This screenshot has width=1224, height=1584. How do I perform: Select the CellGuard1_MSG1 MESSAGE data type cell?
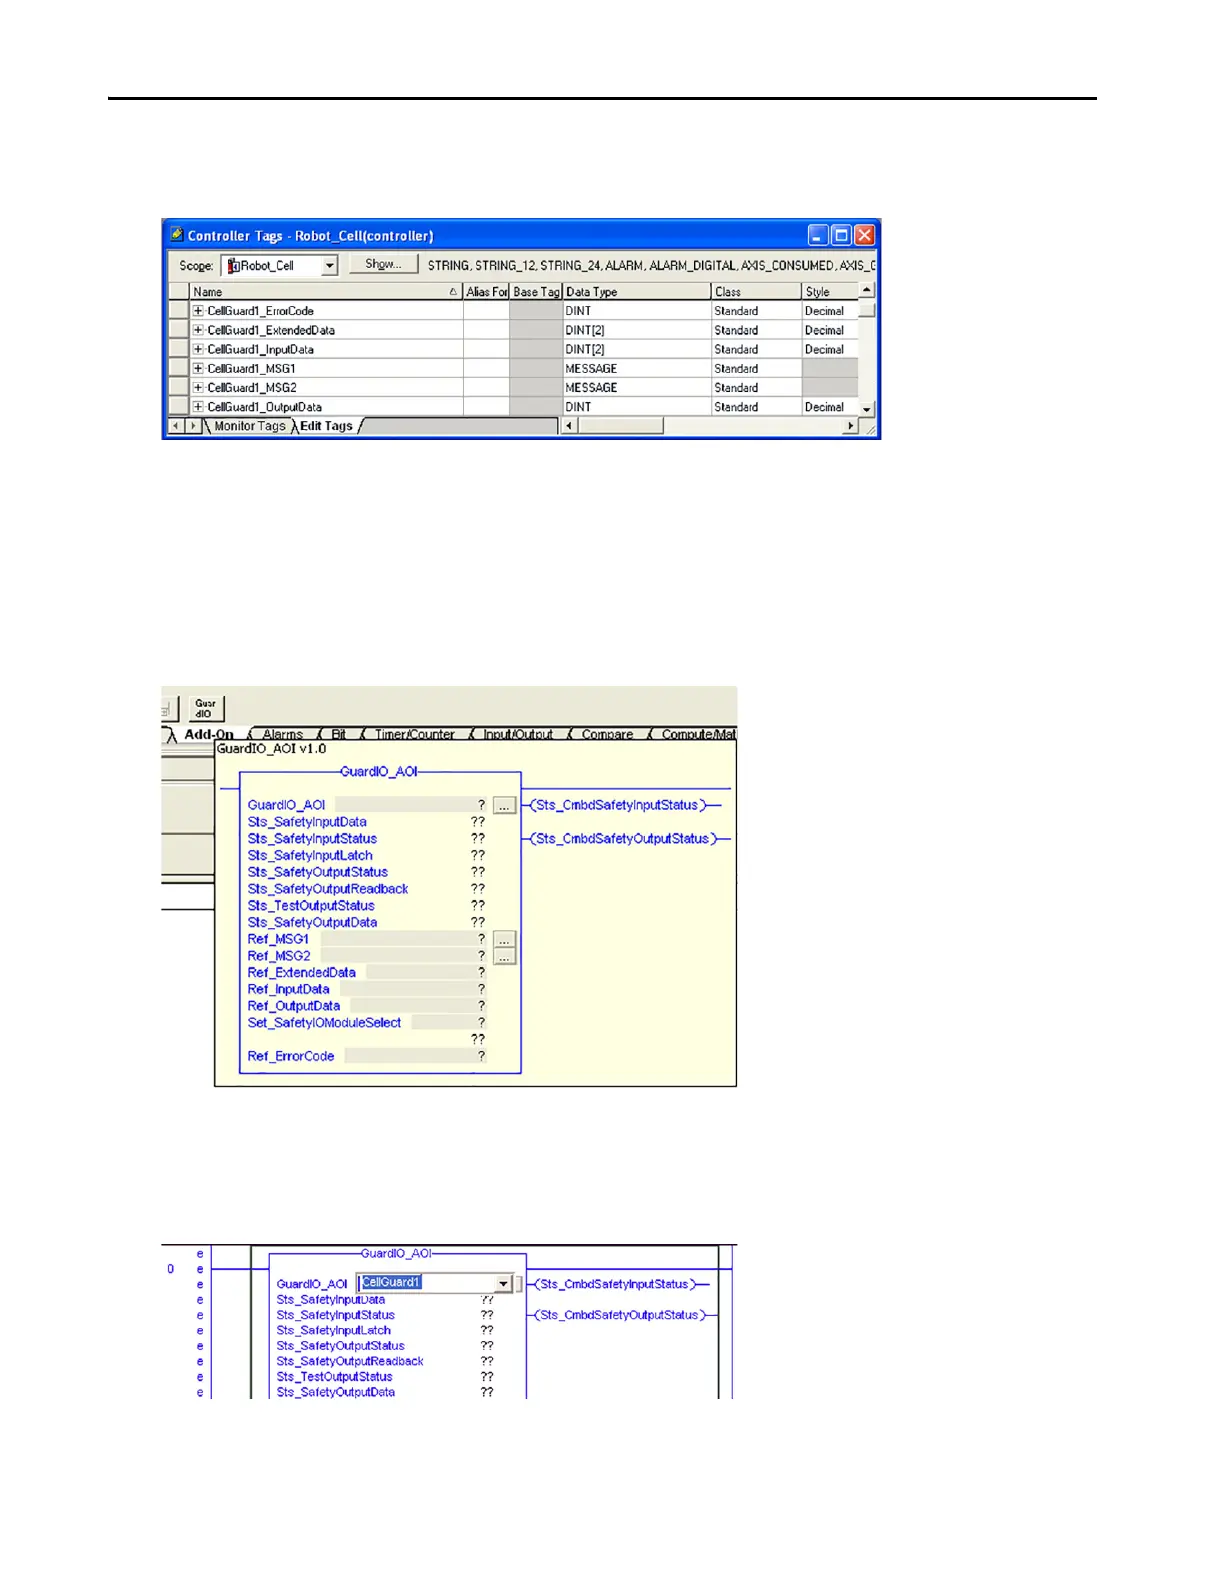636,368
